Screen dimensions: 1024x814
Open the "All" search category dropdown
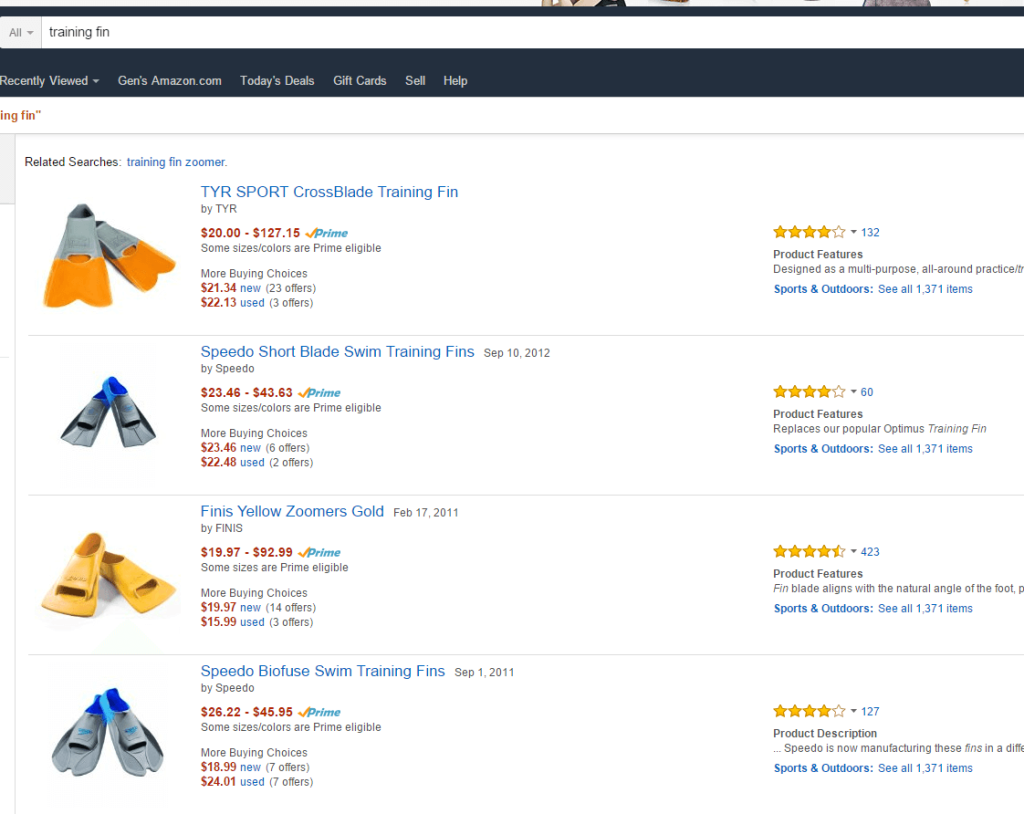(20, 31)
